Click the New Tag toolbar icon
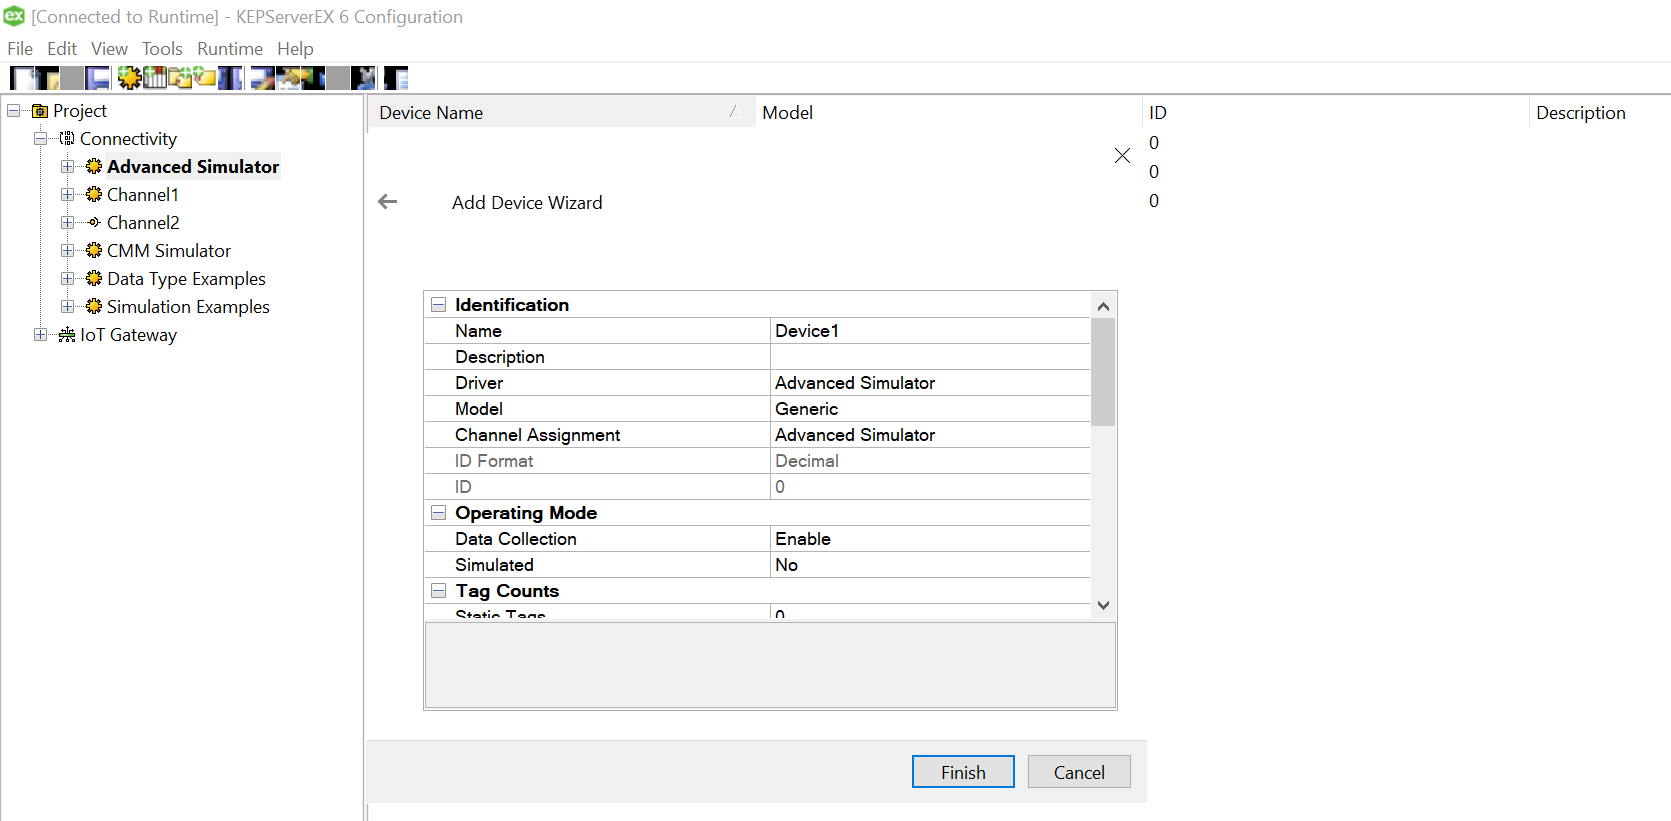Screen dimensions: 1671x821 [206, 78]
